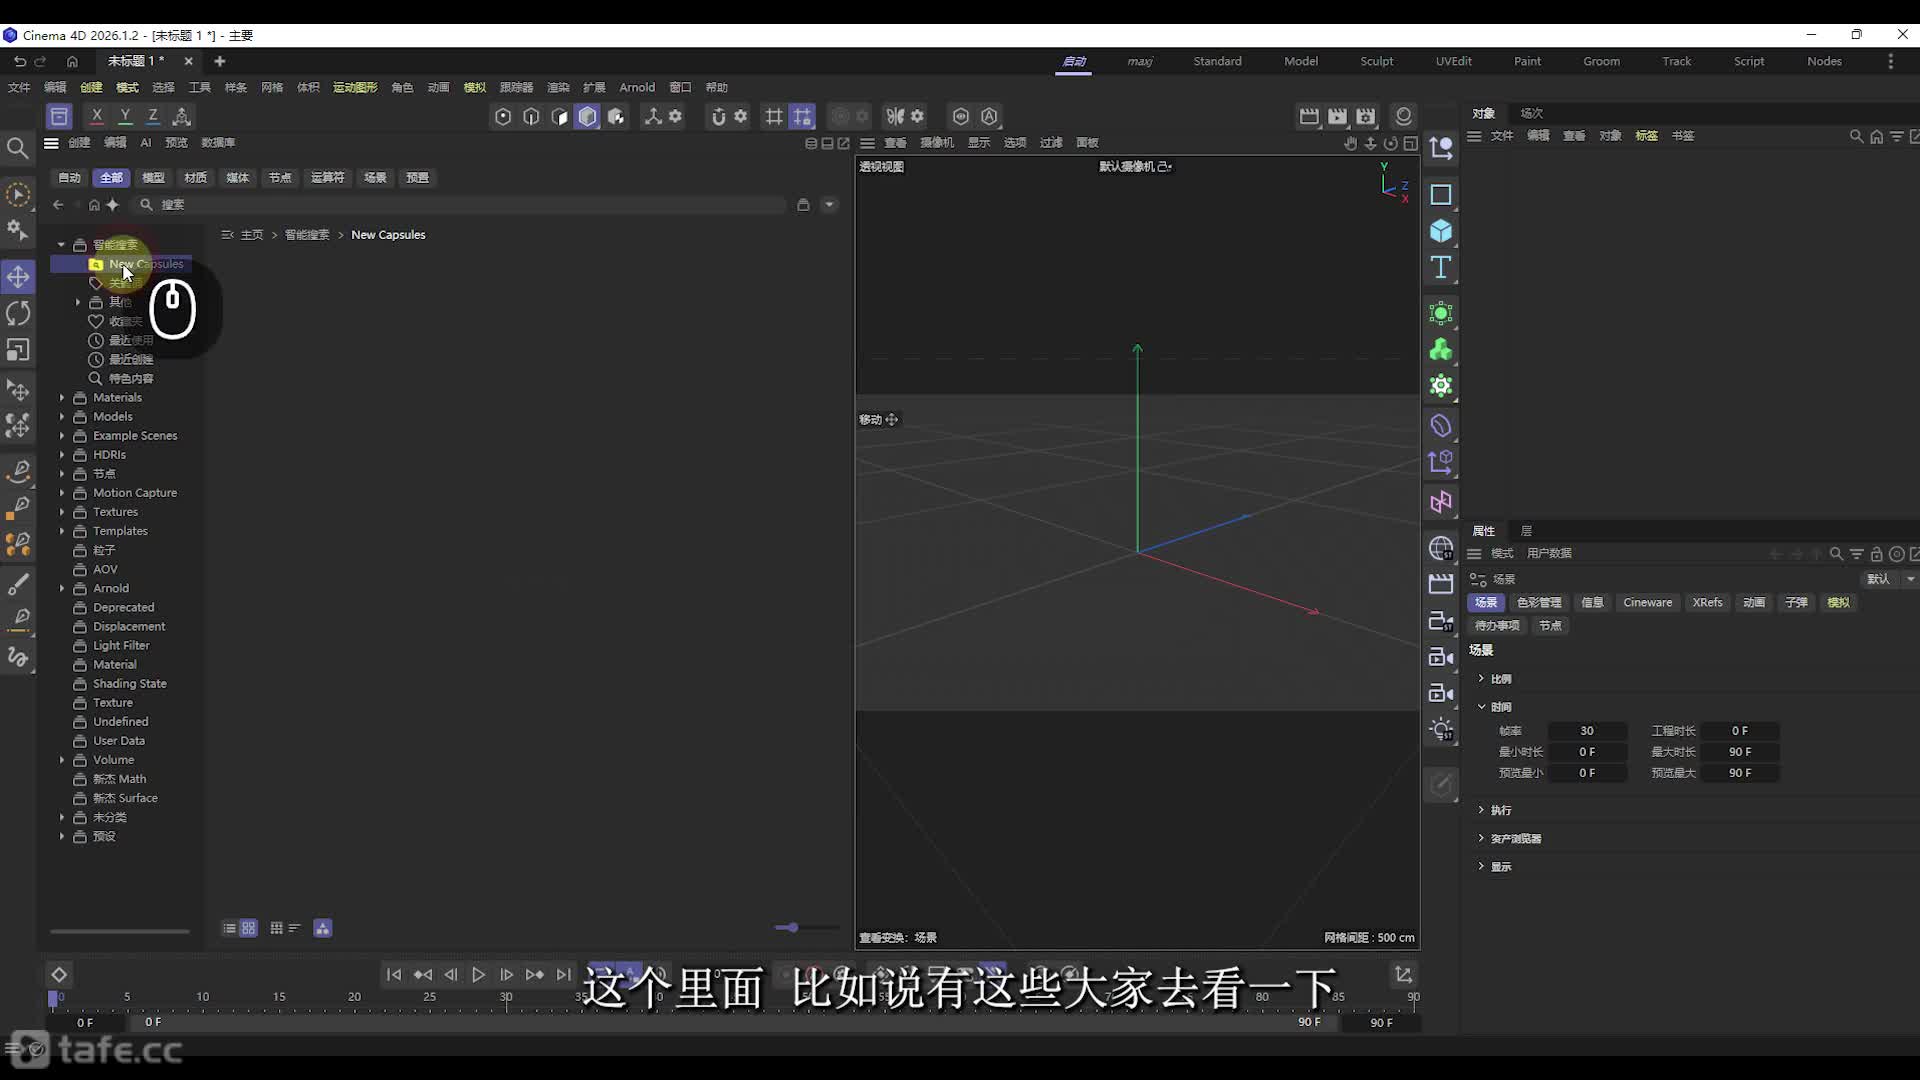
Task: Add a Cube primitive object
Action: point(1441,231)
